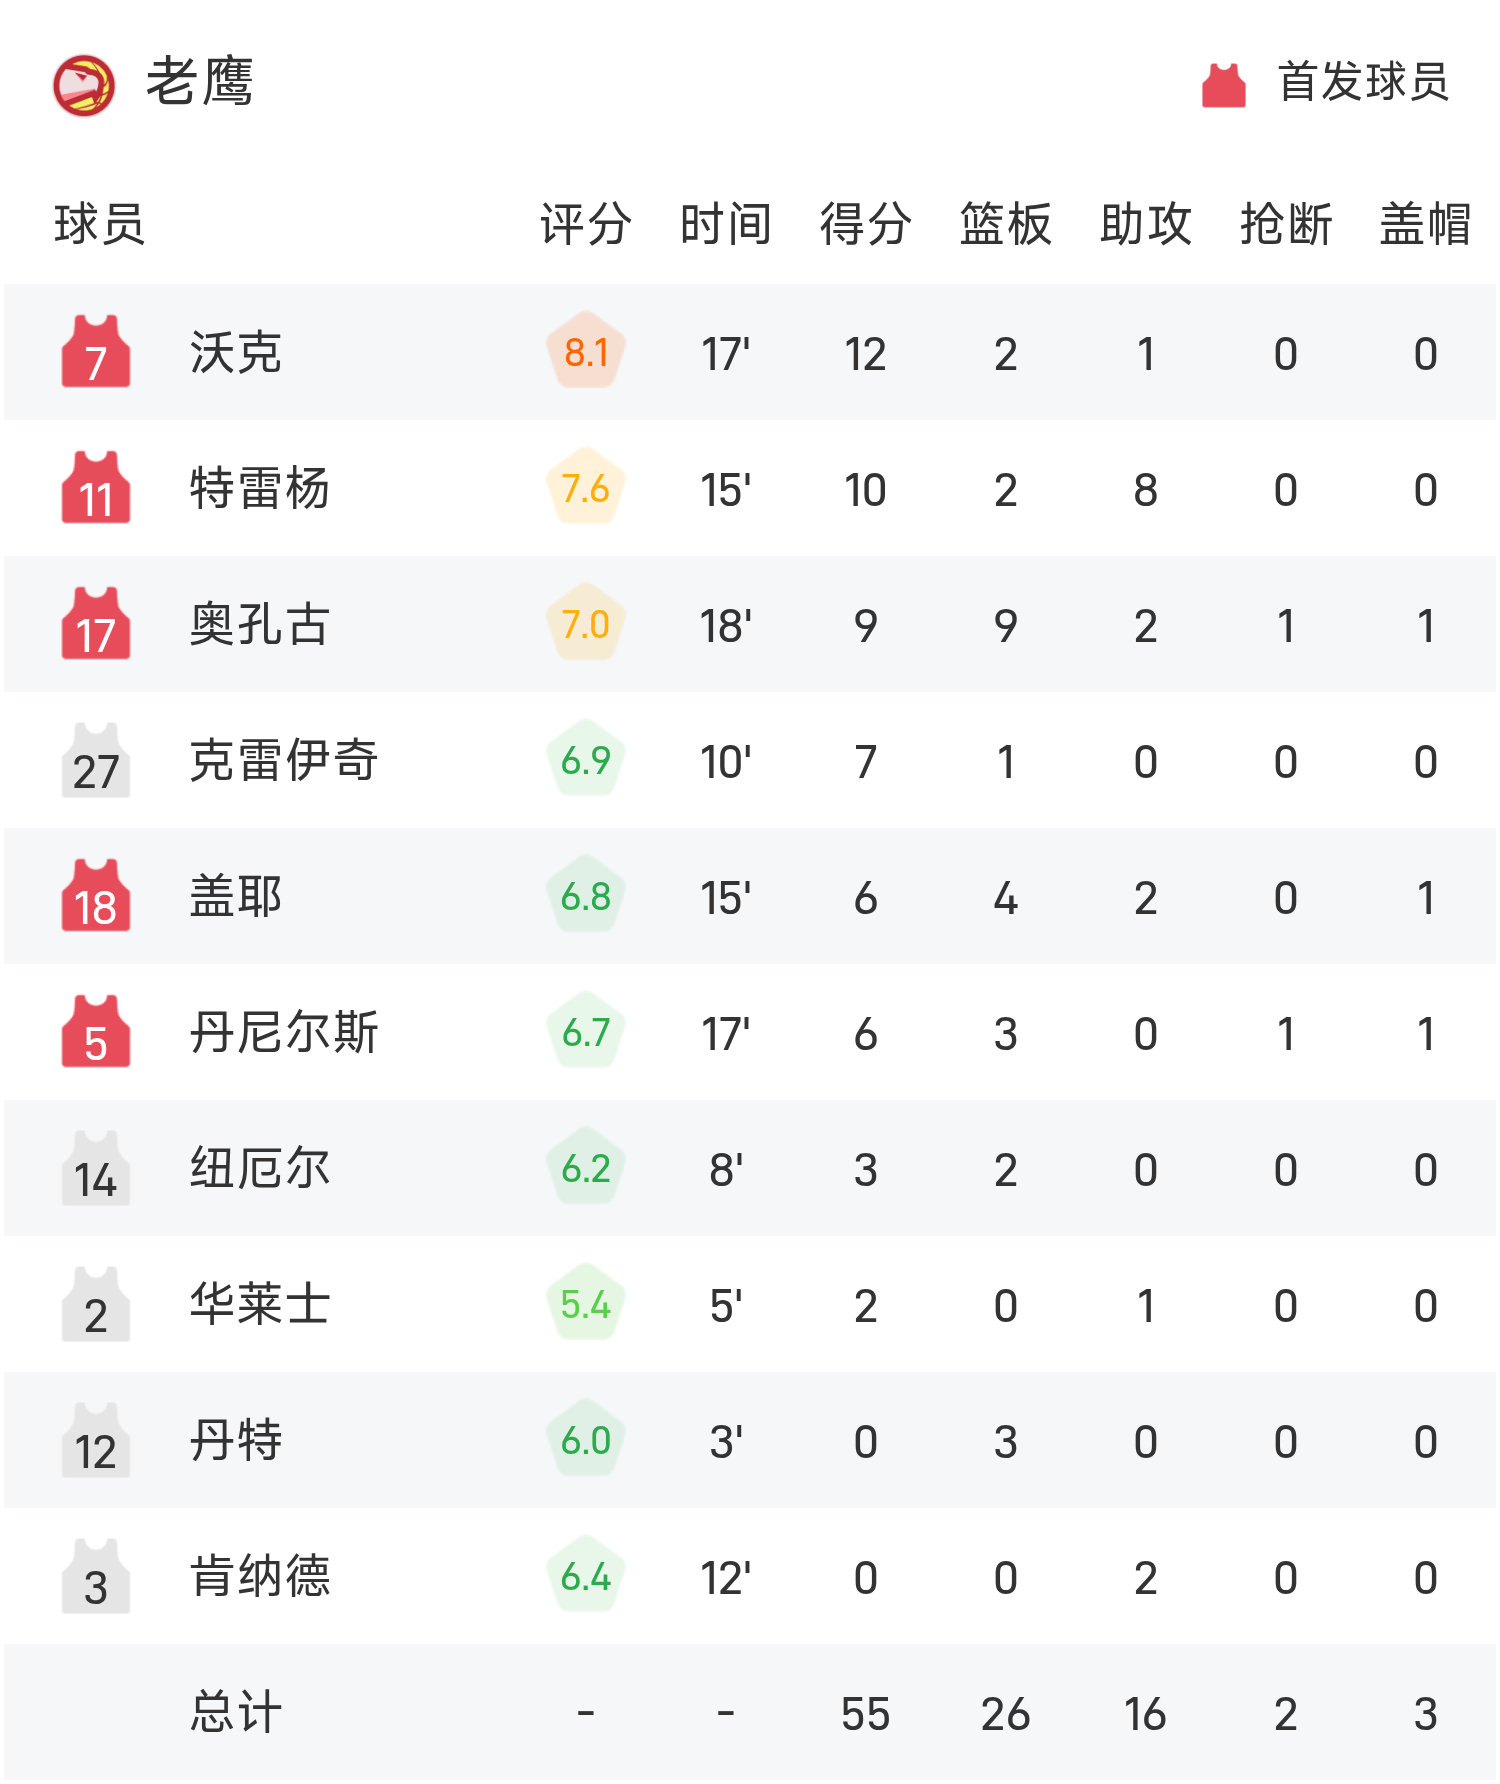Click the 8.1 rating badge
The width and height of the screenshot is (1500, 1784).
[x=586, y=353]
